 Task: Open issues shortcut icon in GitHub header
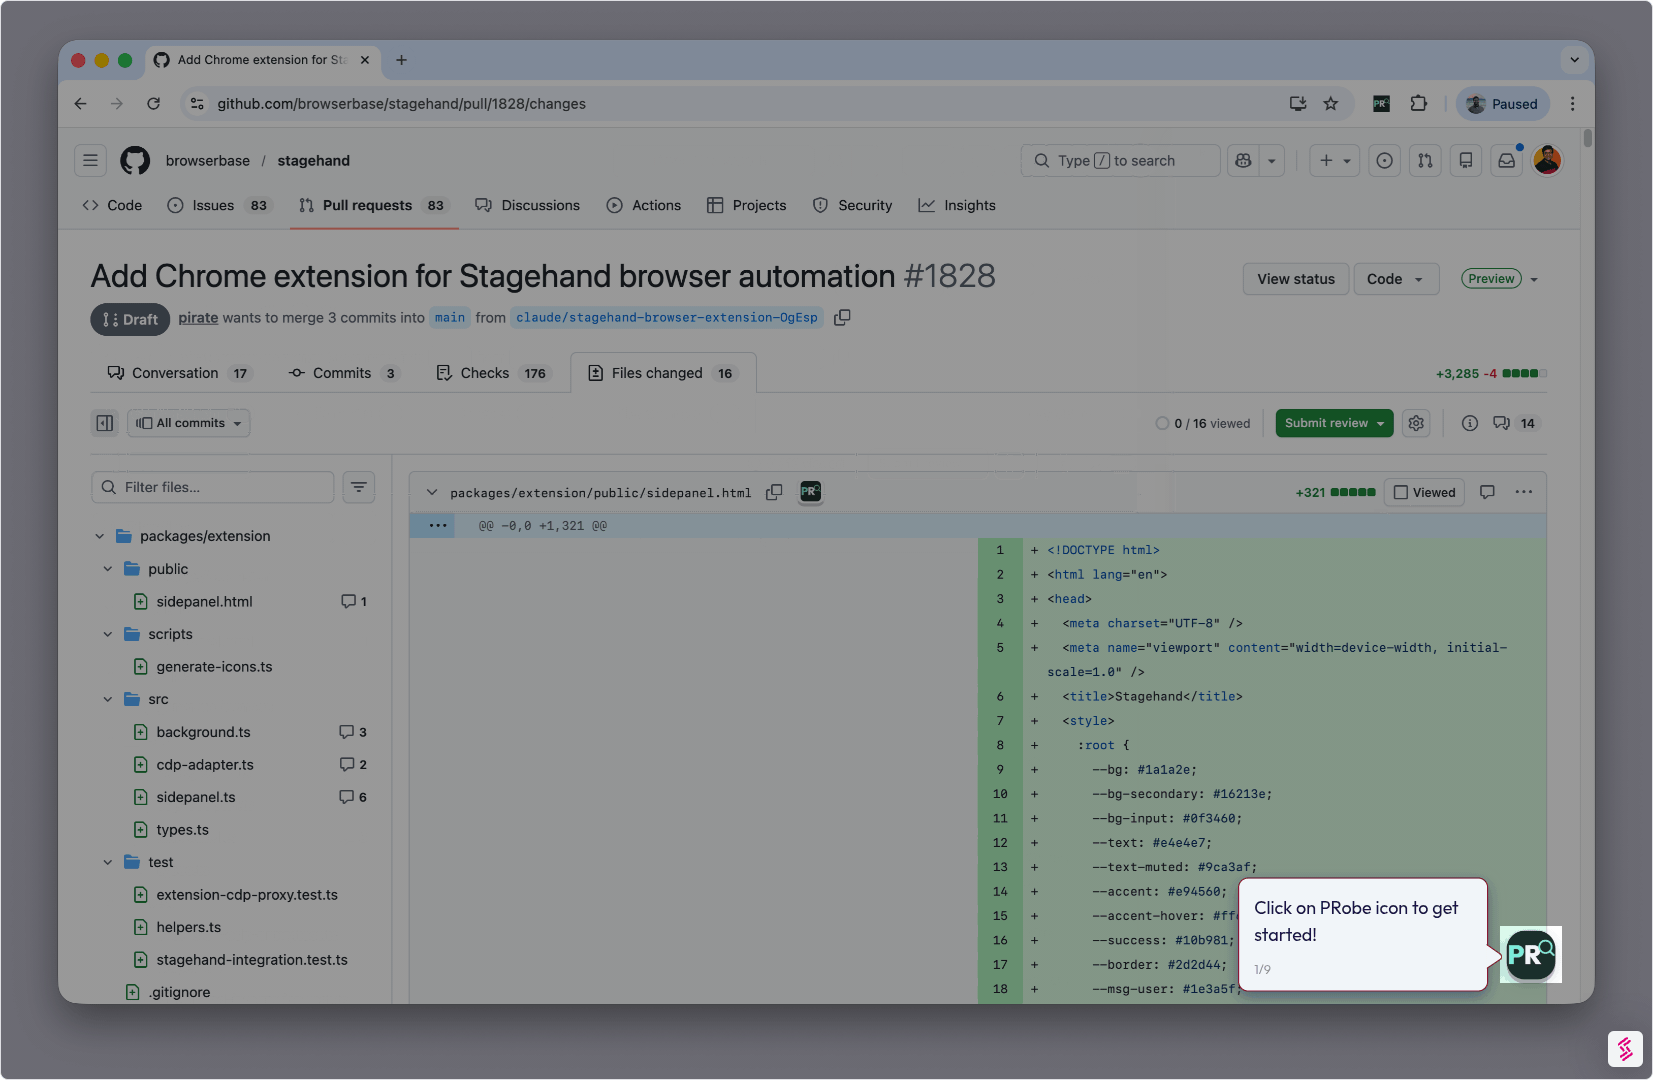point(1384,160)
